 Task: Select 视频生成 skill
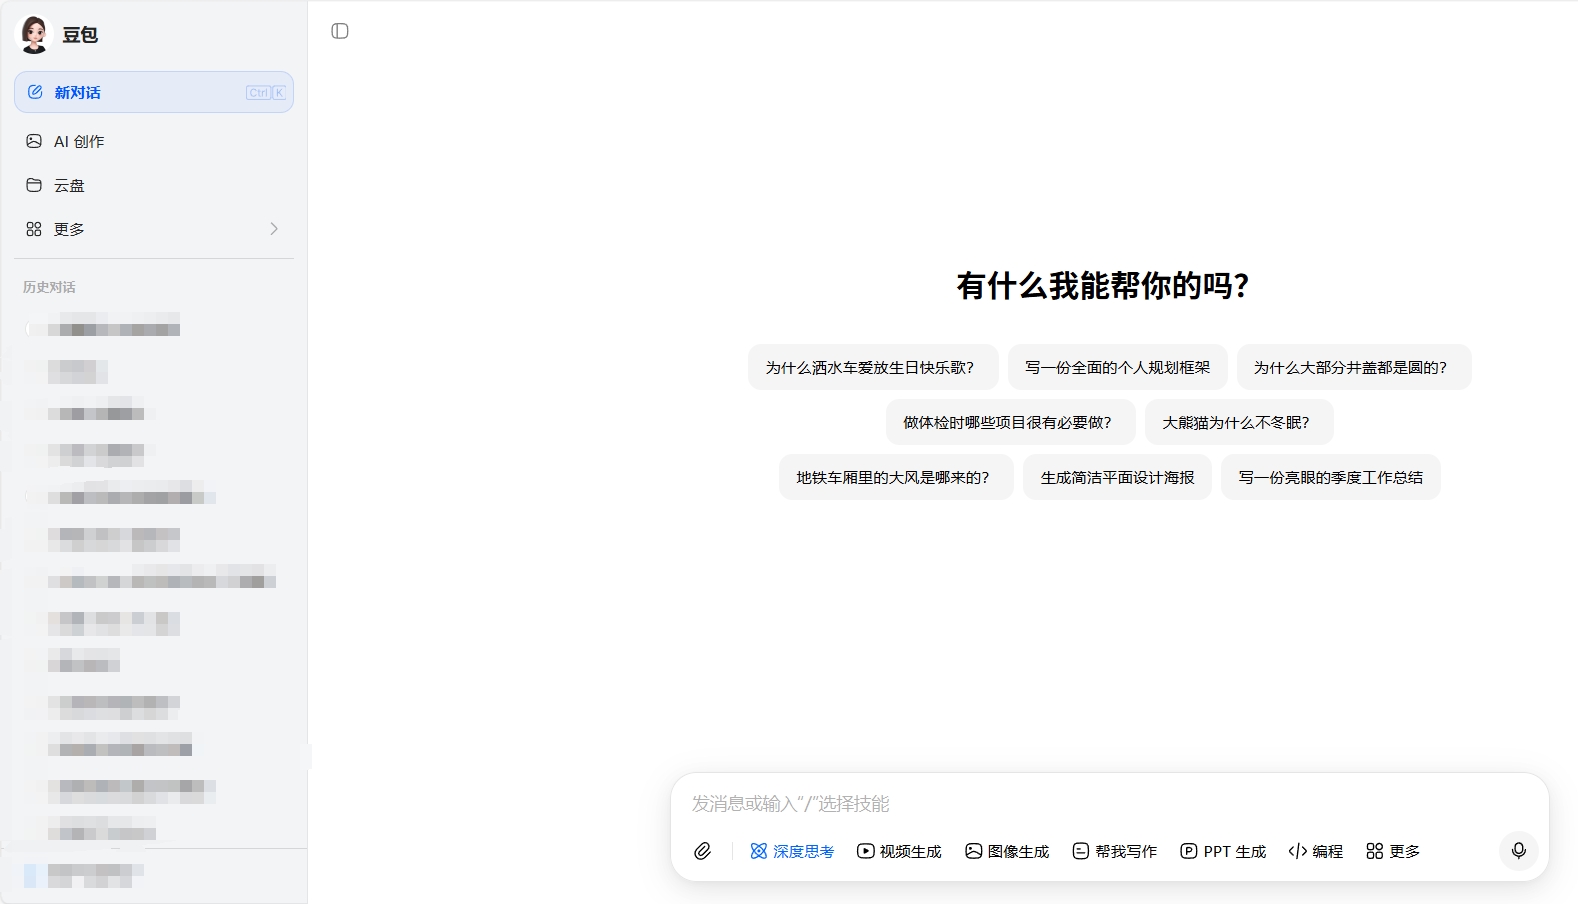click(x=900, y=851)
